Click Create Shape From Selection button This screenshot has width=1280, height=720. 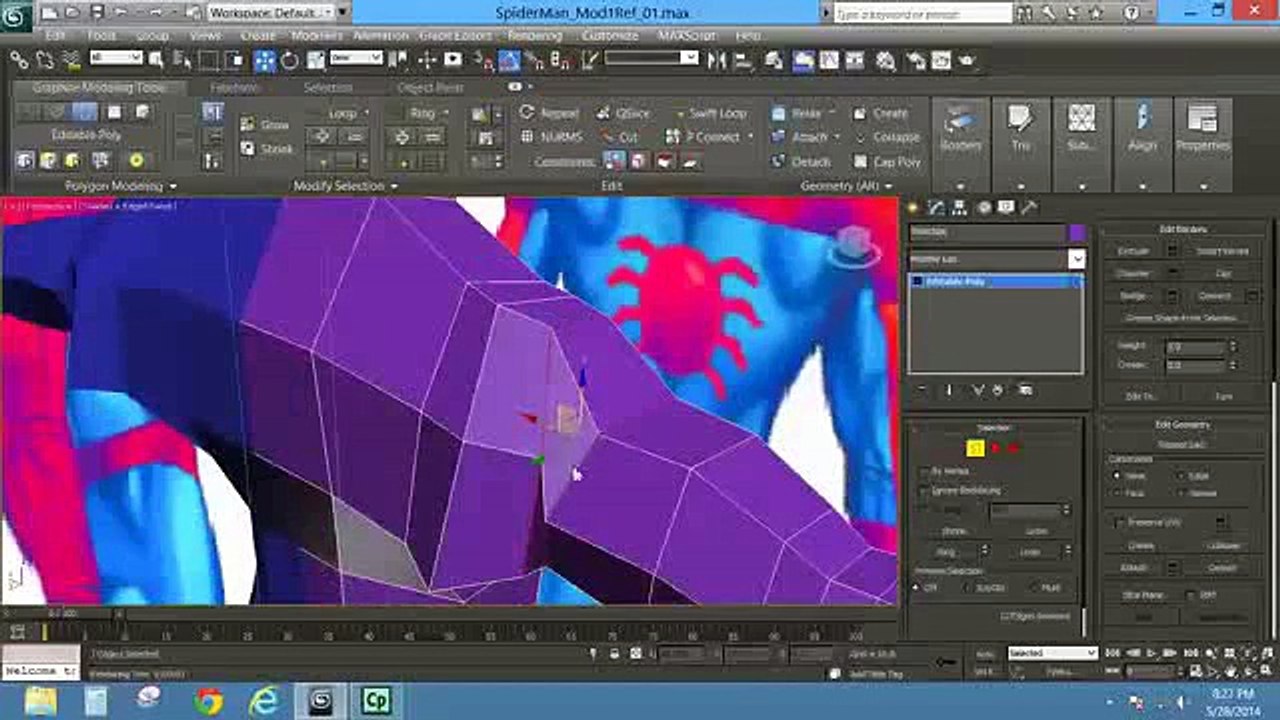click(1181, 318)
